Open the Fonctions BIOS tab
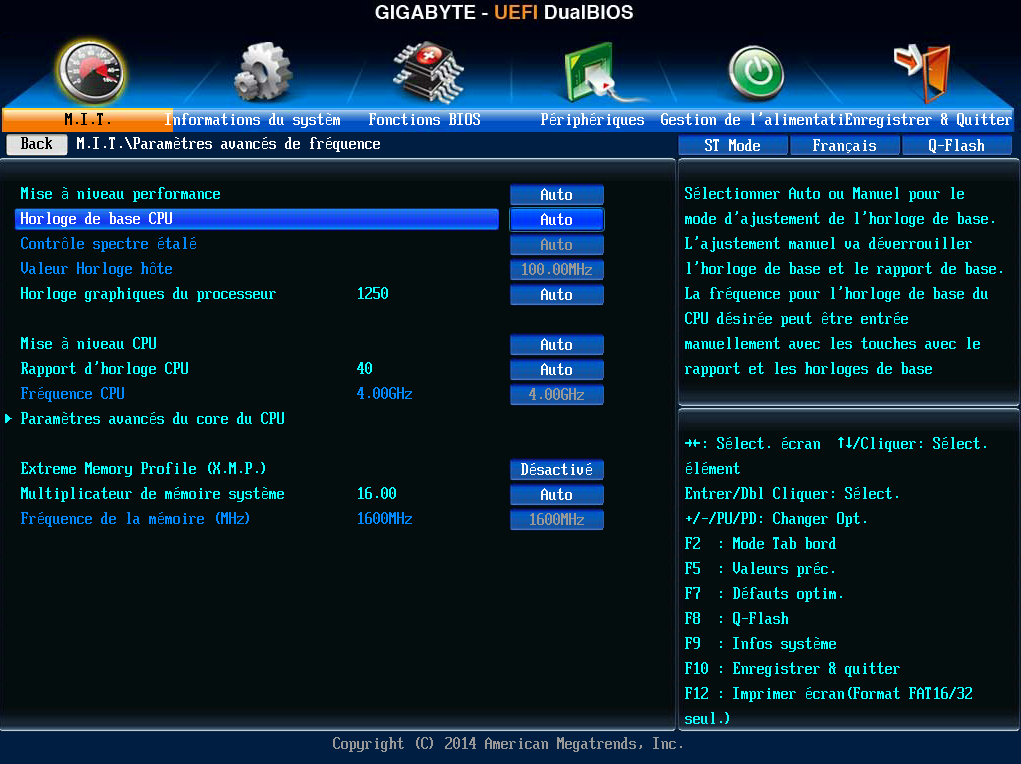Viewport: 1021px width, 764px height. coord(425,120)
